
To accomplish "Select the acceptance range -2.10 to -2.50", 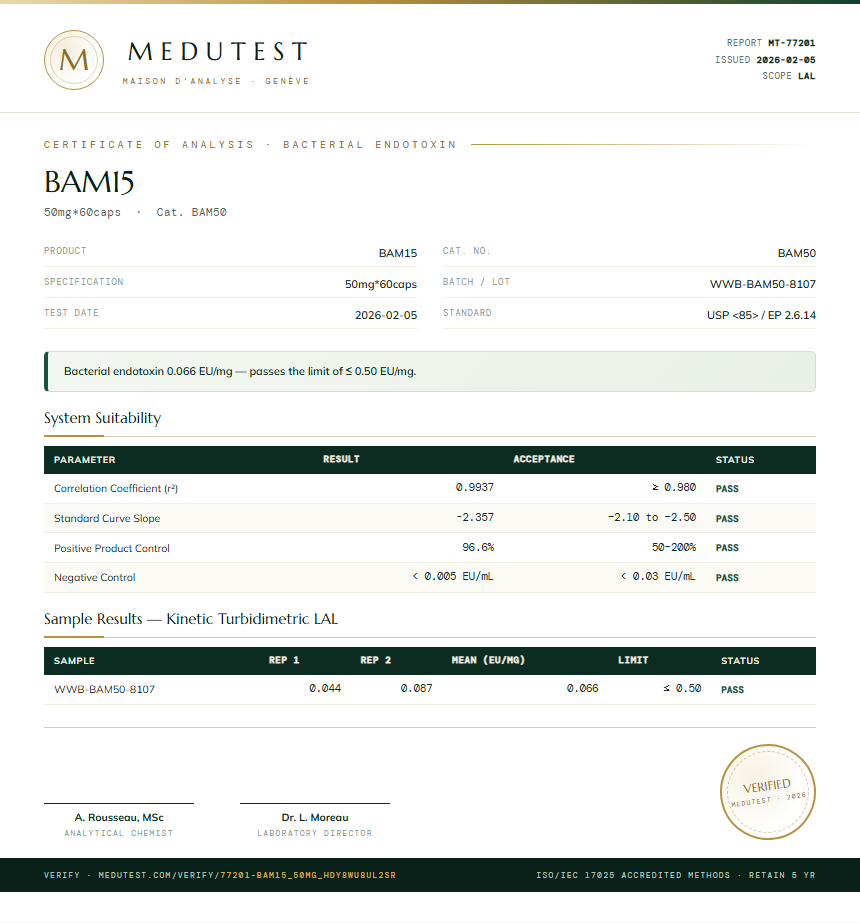I will click(652, 517).
